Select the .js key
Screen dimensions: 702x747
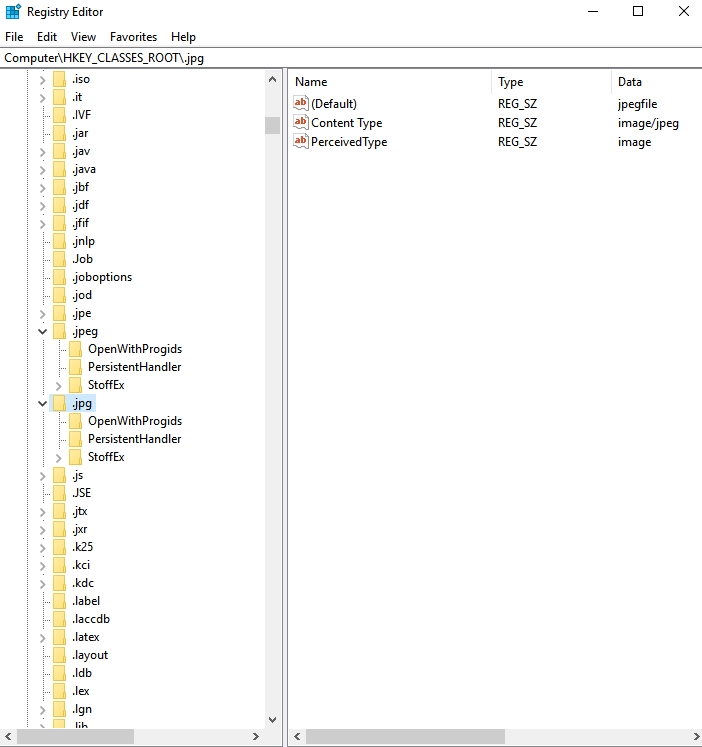pos(78,475)
